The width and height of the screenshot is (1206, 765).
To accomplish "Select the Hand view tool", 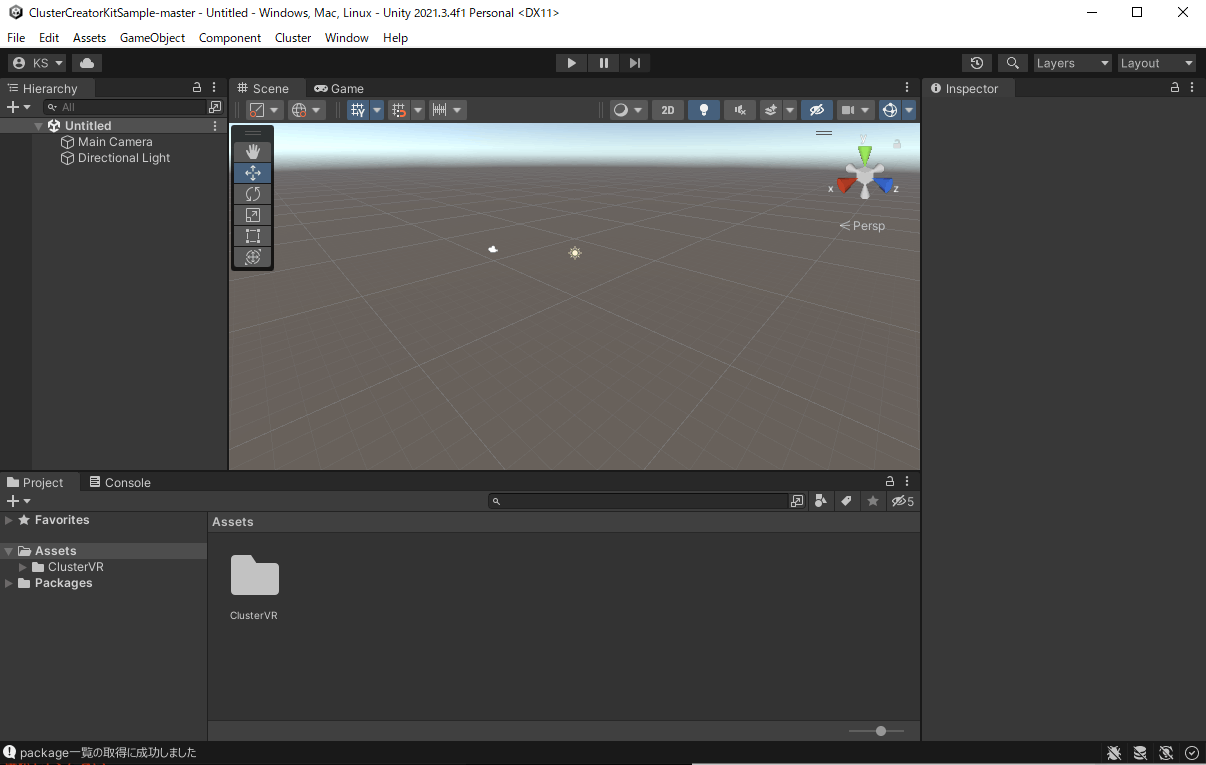I will [x=252, y=151].
